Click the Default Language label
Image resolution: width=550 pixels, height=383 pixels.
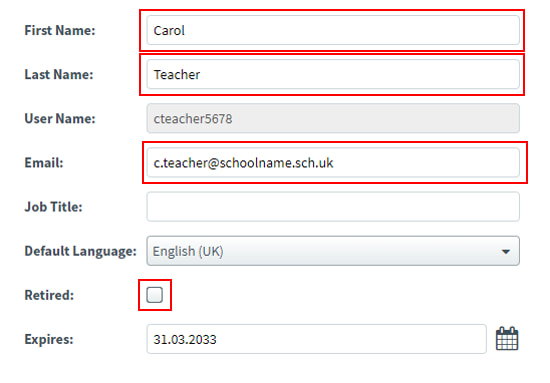click(x=80, y=251)
